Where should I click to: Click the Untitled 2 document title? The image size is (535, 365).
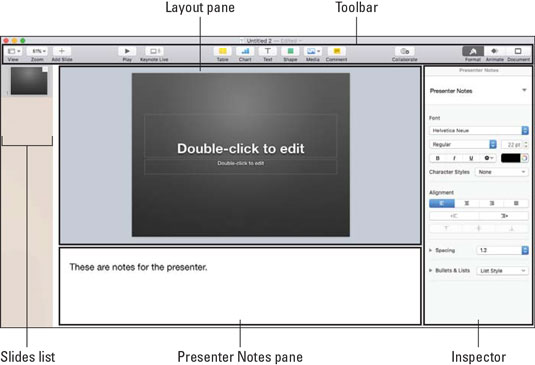click(259, 41)
